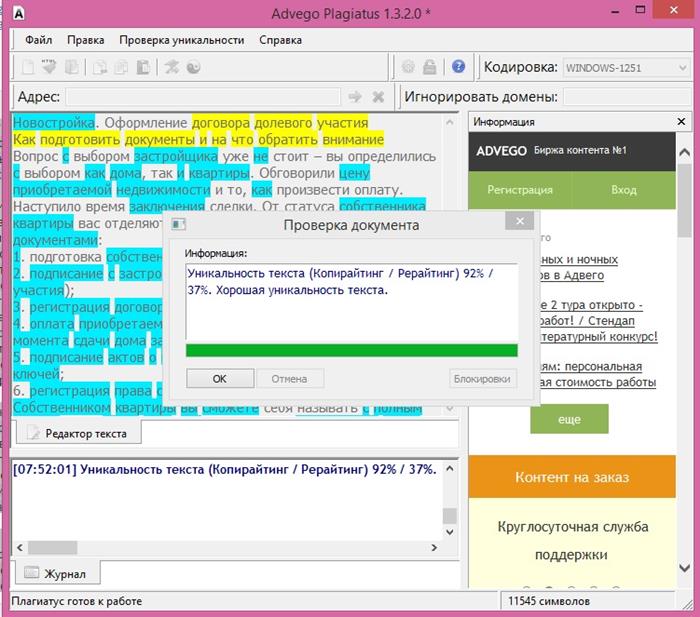This screenshot has width=700, height=617.
Task: Click the green Регистрация button
Action: click(x=520, y=190)
